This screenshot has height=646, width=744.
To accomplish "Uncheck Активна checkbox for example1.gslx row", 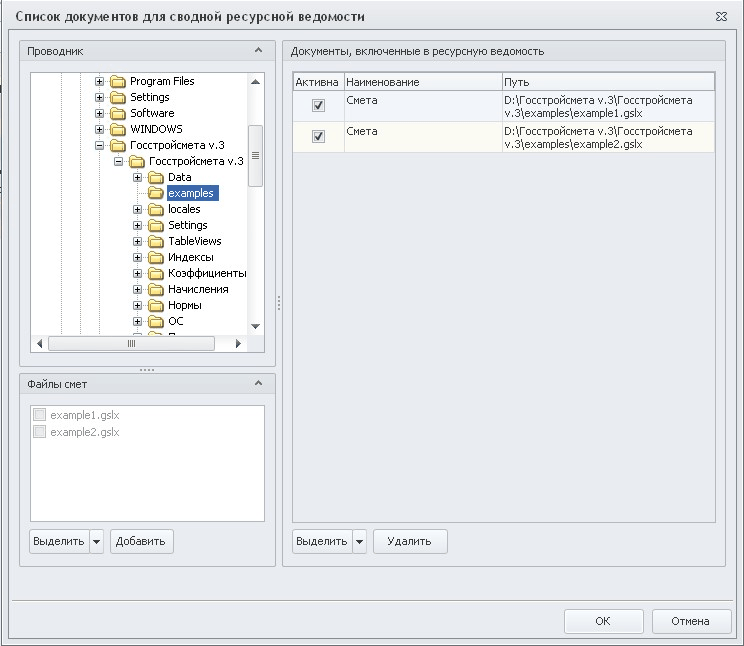I will click(x=318, y=106).
